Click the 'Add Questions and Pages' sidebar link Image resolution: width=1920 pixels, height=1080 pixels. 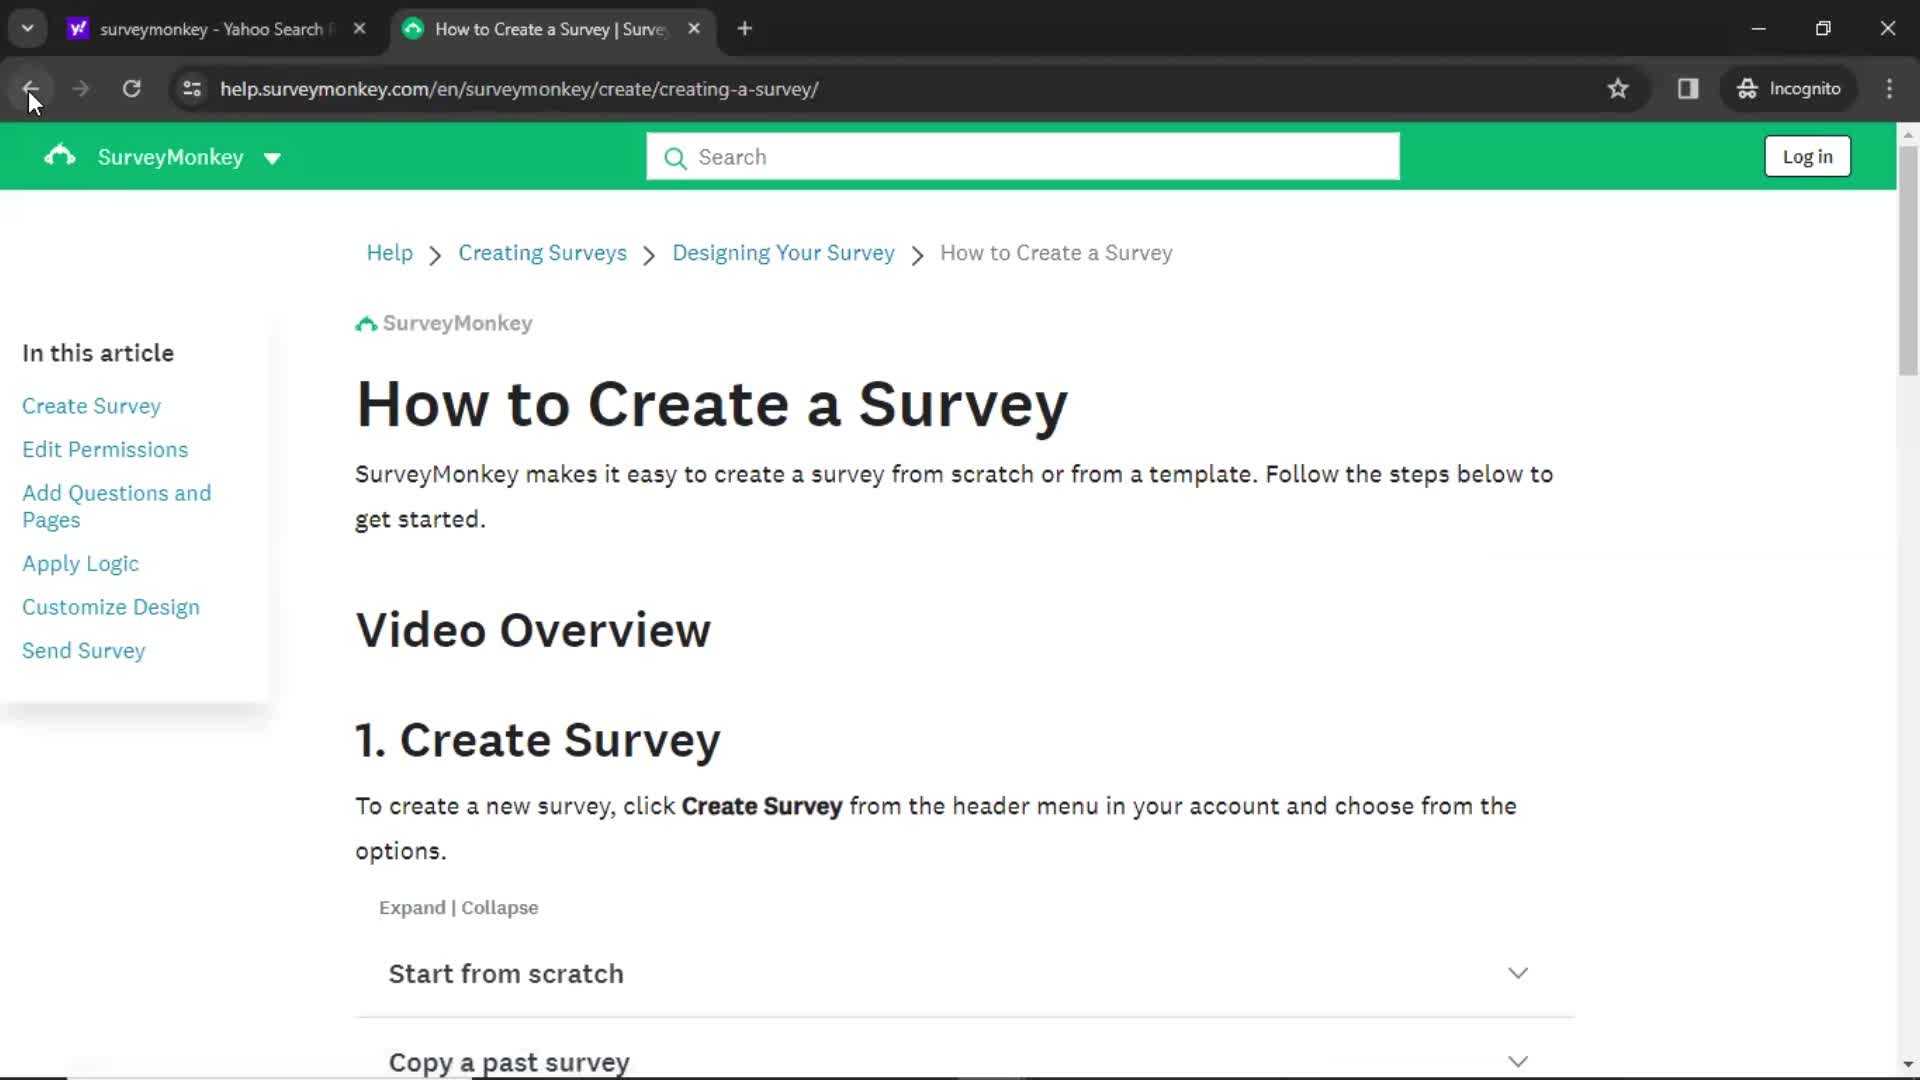(x=117, y=506)
